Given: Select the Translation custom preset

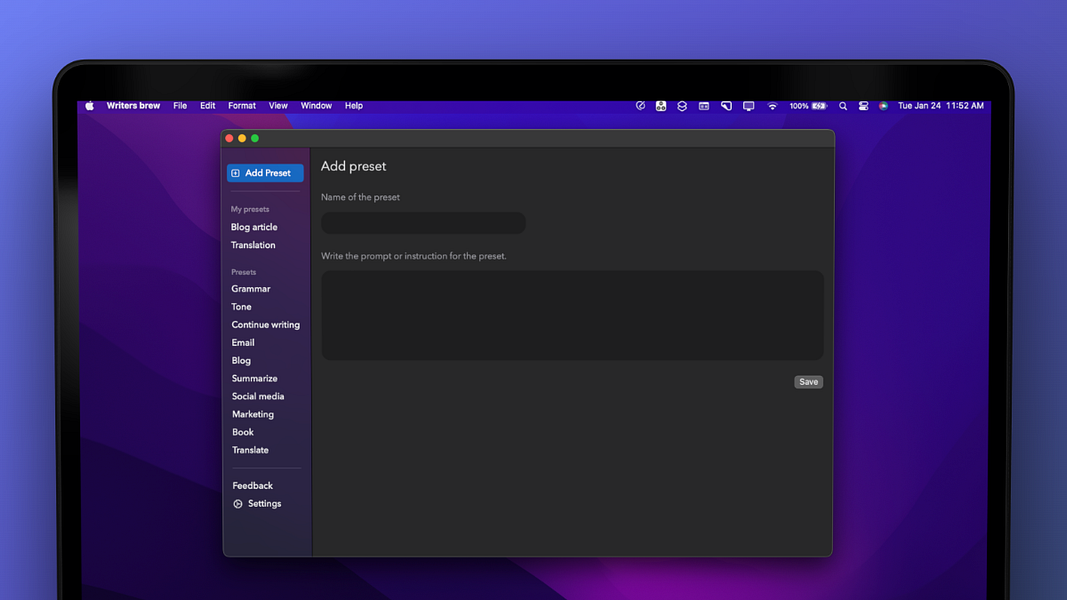Looking at the screenshot, I should 253,245.
